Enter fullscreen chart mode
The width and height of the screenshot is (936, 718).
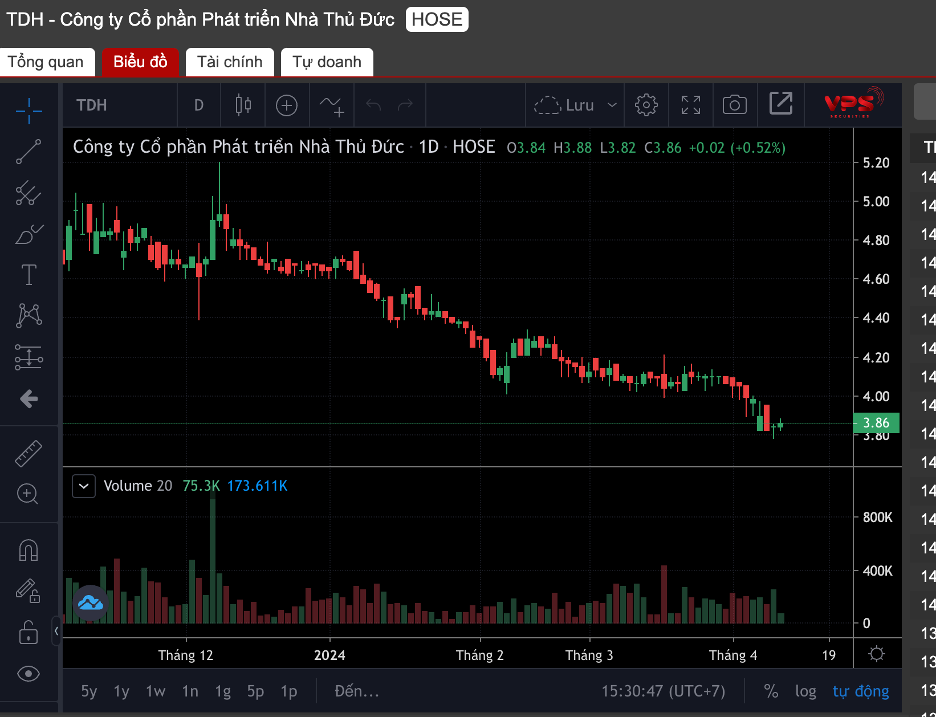tap(691, 105)
